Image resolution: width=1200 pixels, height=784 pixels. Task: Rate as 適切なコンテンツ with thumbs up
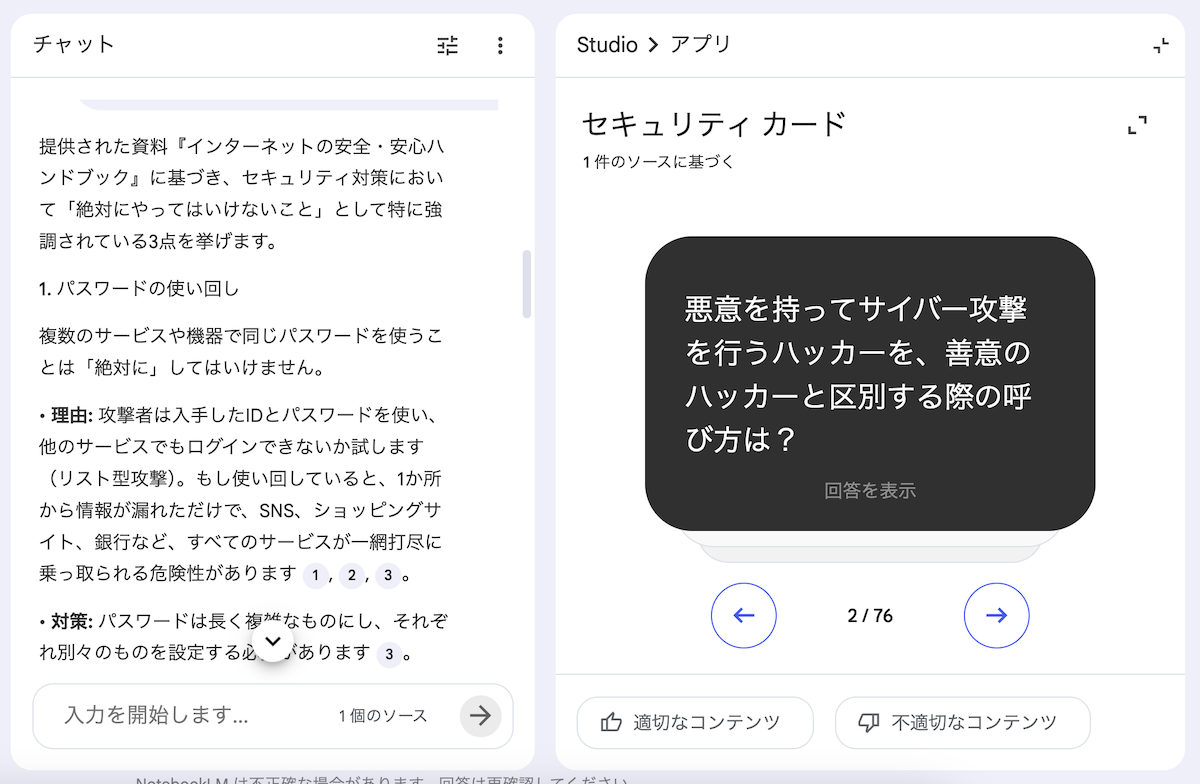pyautogui.click(x=695, y=722)
